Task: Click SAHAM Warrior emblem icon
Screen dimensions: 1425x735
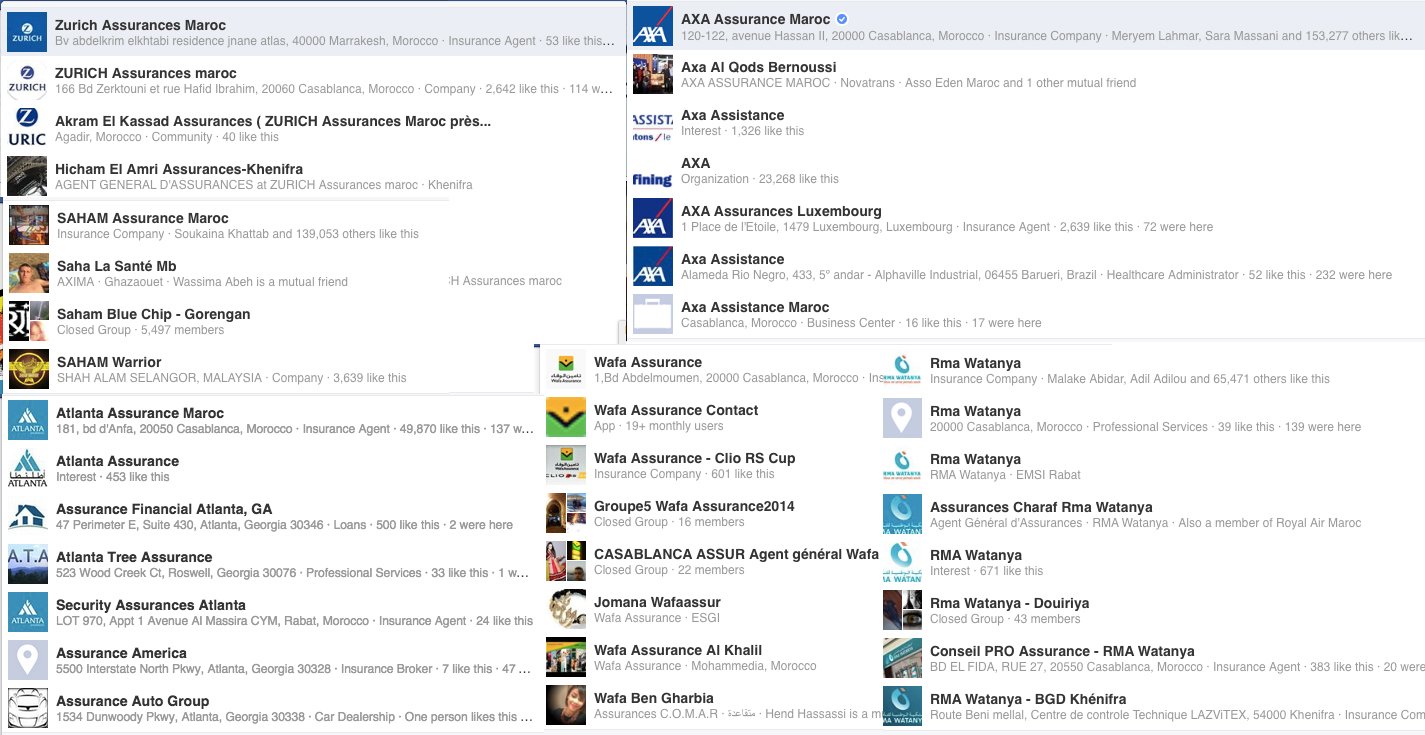Action: [28, 369]
